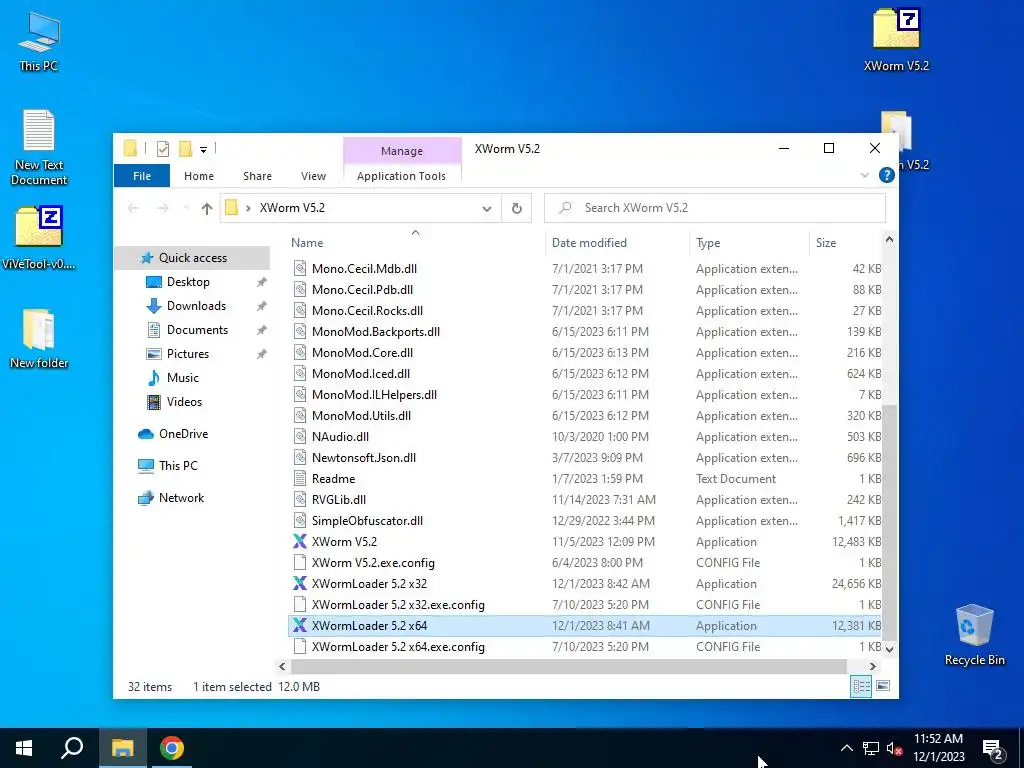Expand the path chevron before XWorm V5.2
Image resolution: width=1024 pixels, height=768 pixels.
pyautogui.click(x=248, y=208)
